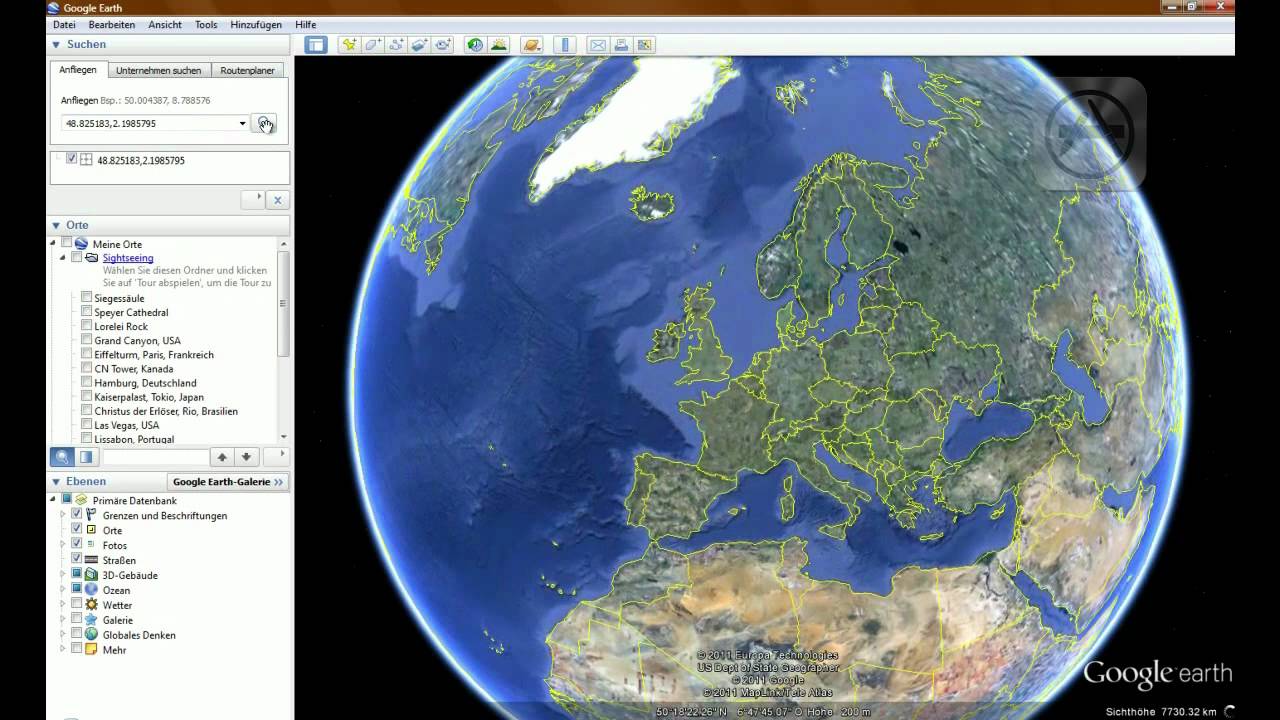Open the Bearbeiten menu
The image size is (1280, 720).
coord(112,24)
